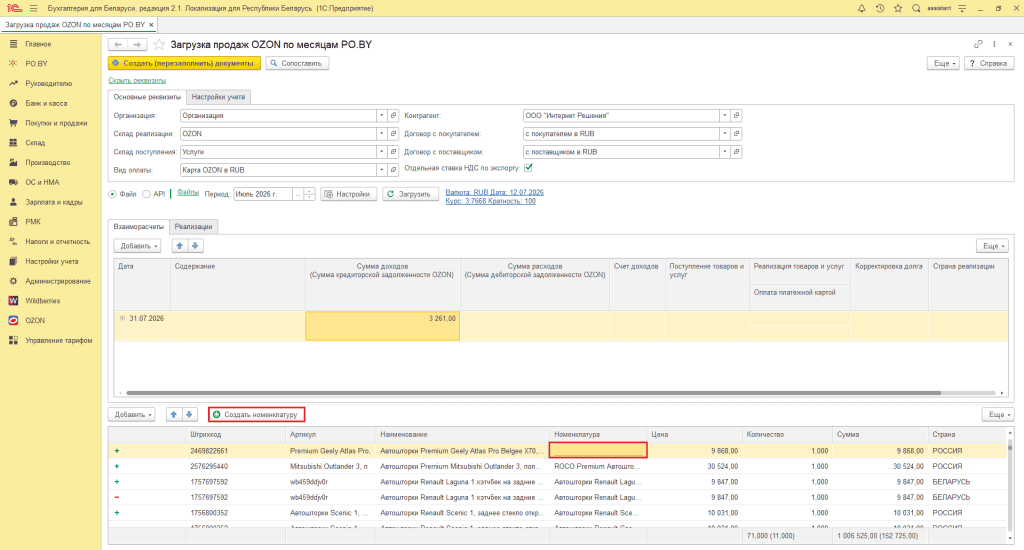Select the API radio option

click(146, 194)
